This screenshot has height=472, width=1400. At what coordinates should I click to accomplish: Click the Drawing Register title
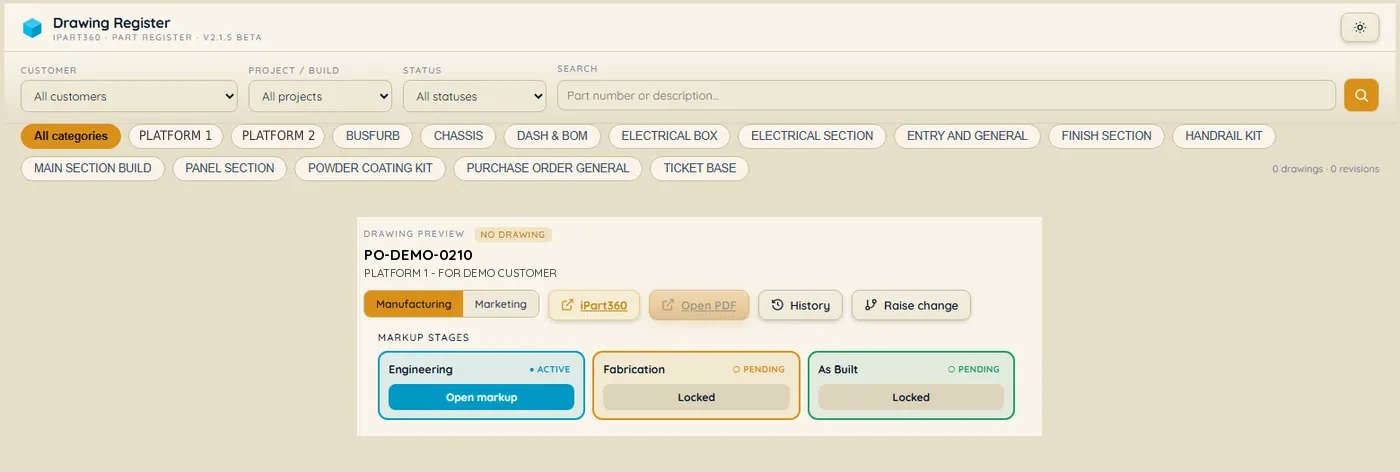pyautogui.click(x=111, y=22)
